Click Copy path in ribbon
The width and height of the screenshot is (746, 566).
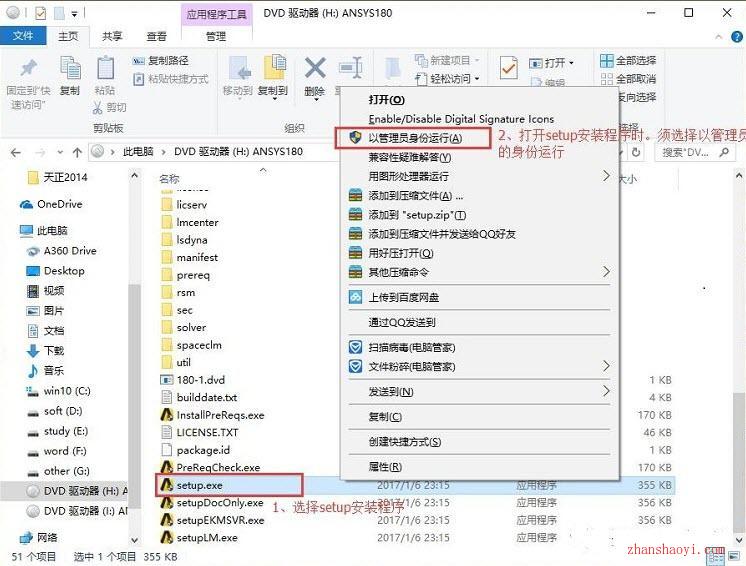tap(161, 61)
